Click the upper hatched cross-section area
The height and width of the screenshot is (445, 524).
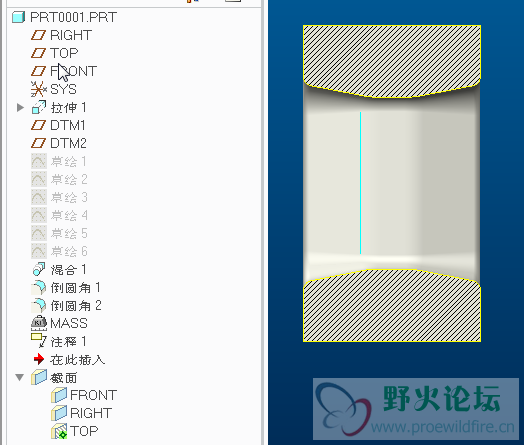392,57
